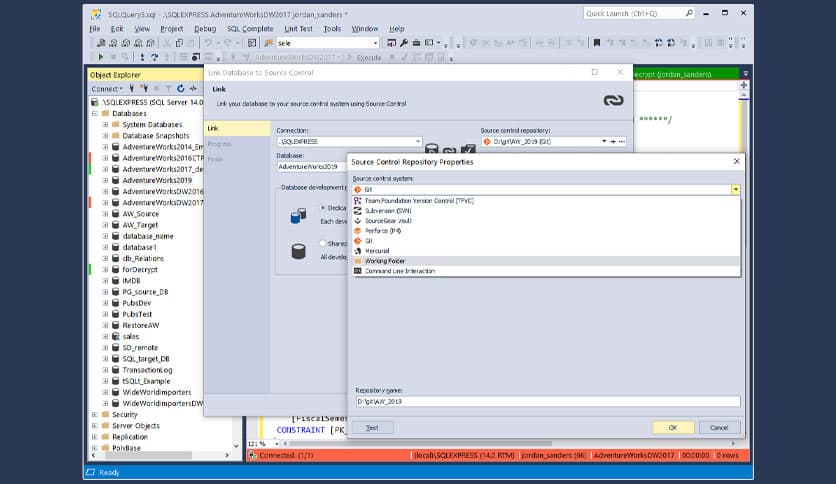This screenshot has height=484, width=836.
Task: Open the Unit Test menu
Action: point(298,29)
